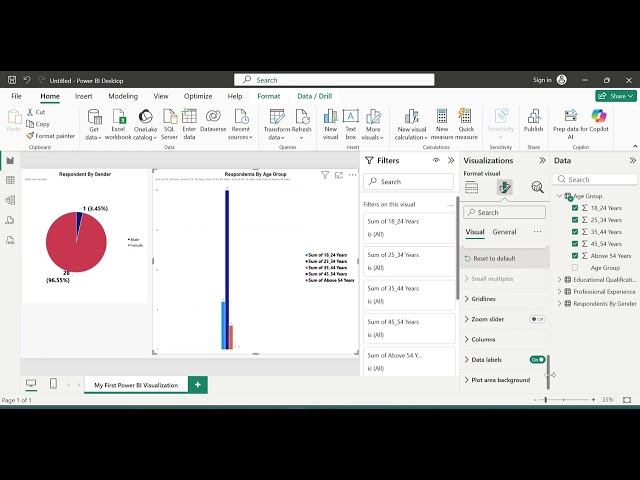Refresh the data
Viewport: 640px width, 480px height.
(302, 124)
